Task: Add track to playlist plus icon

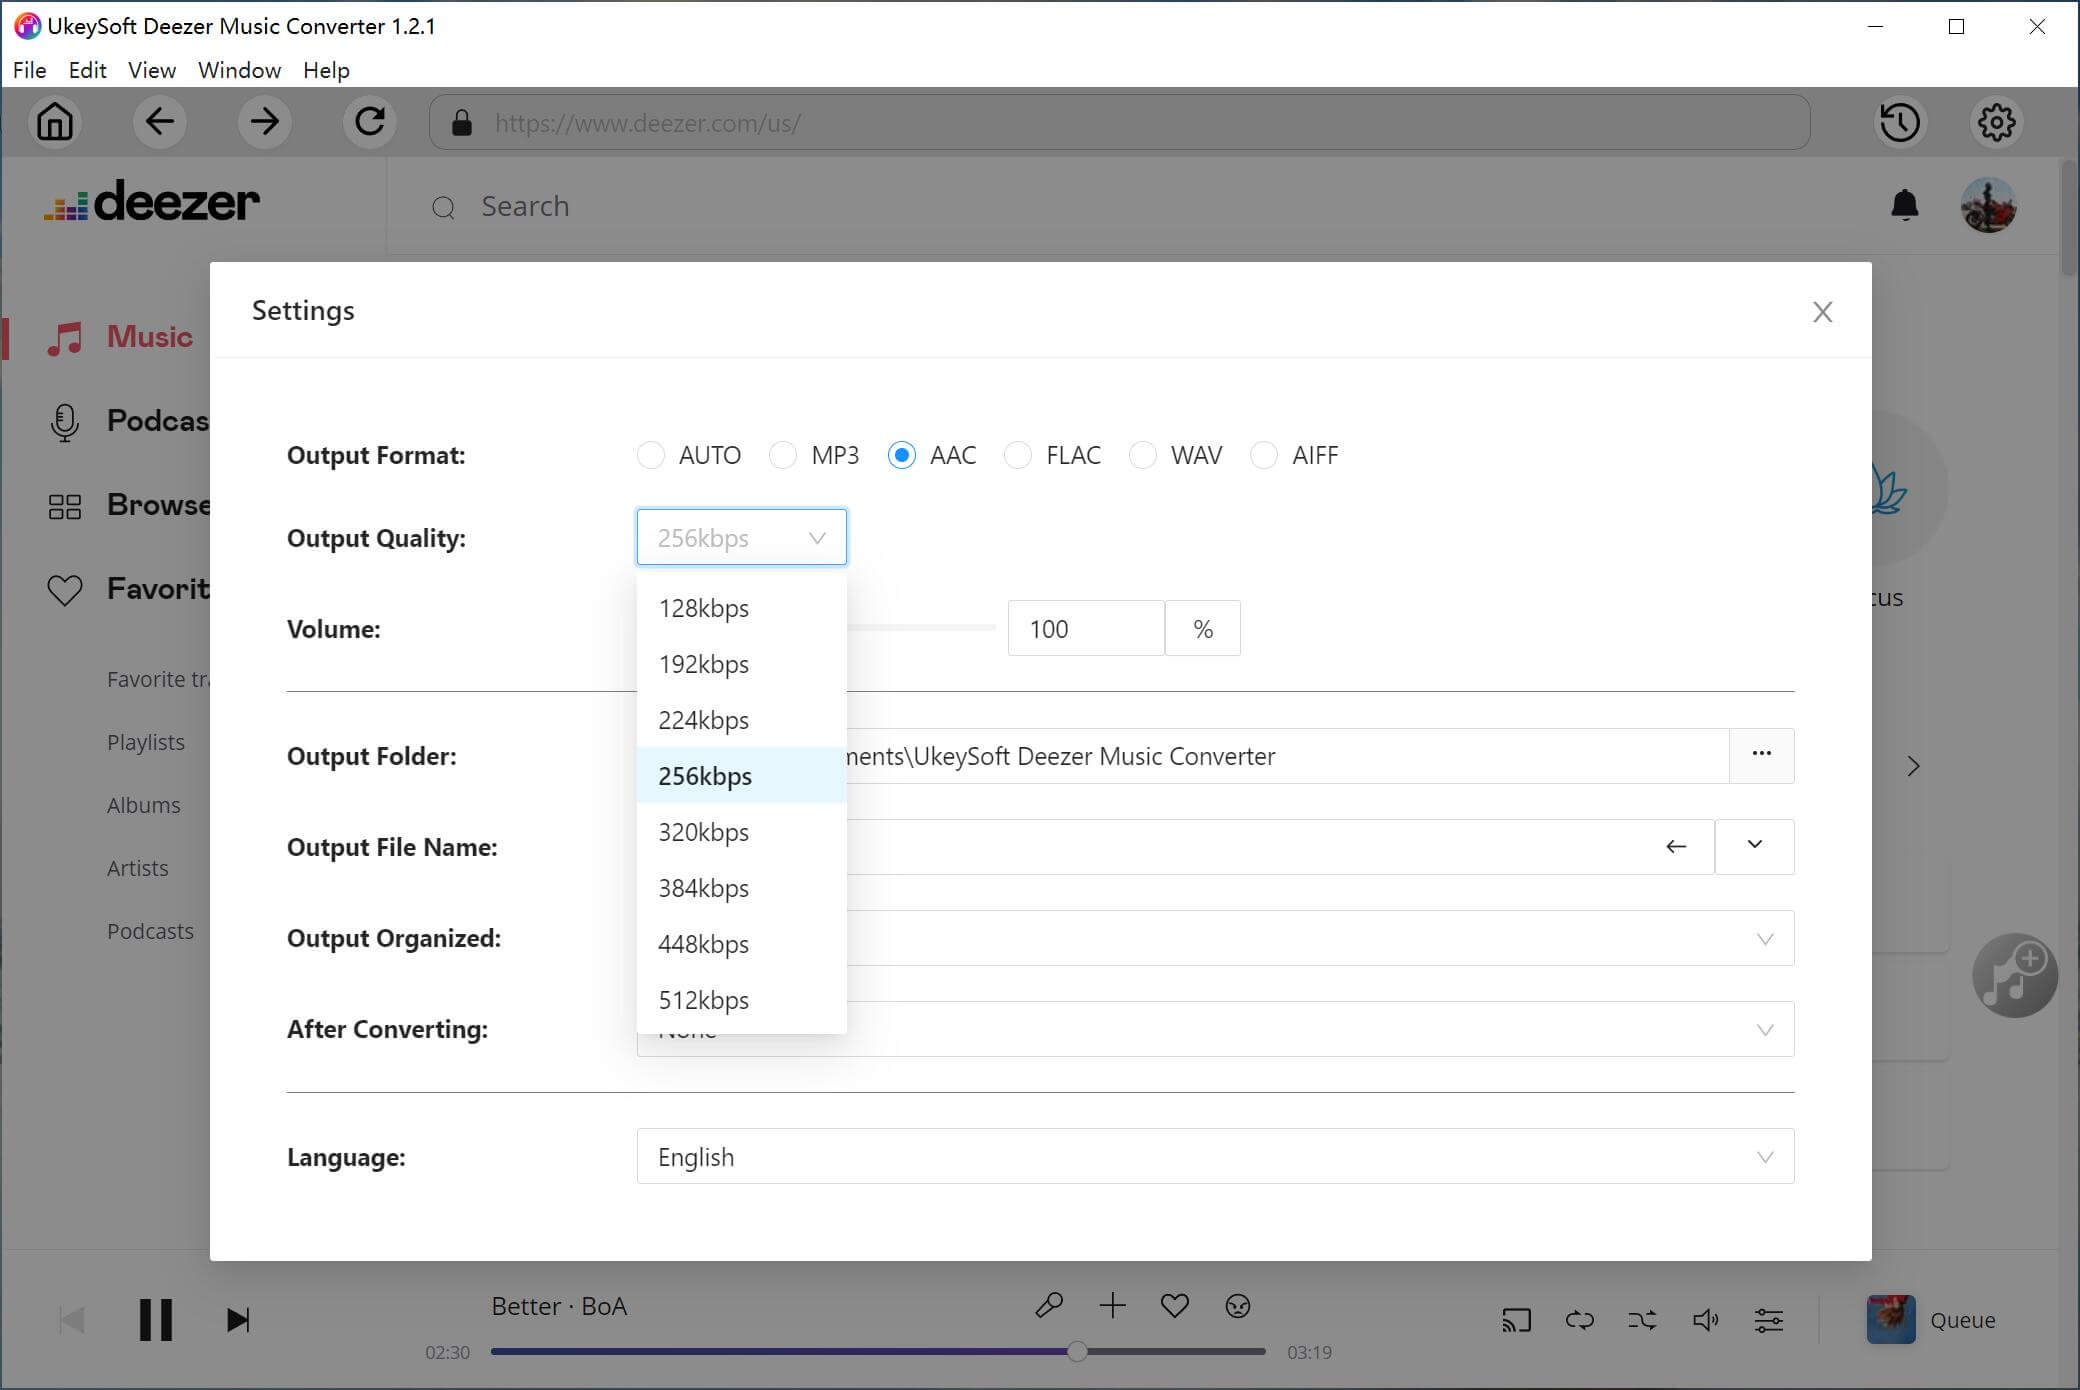Action: (1112, 1305)
